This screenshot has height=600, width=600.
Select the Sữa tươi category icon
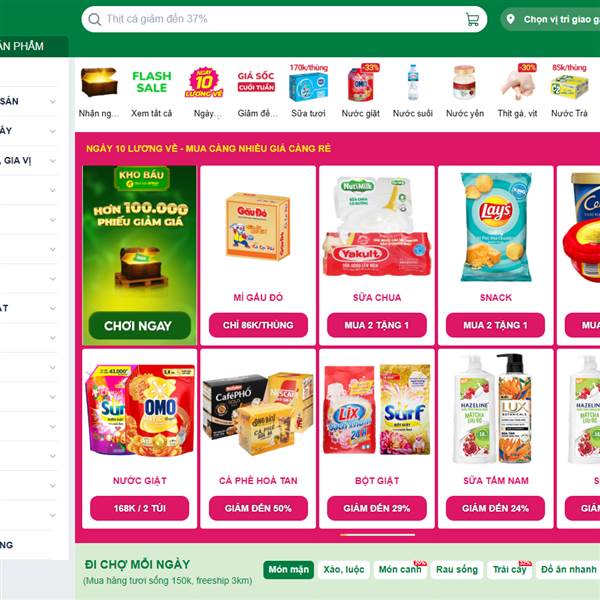pos(308,83)
